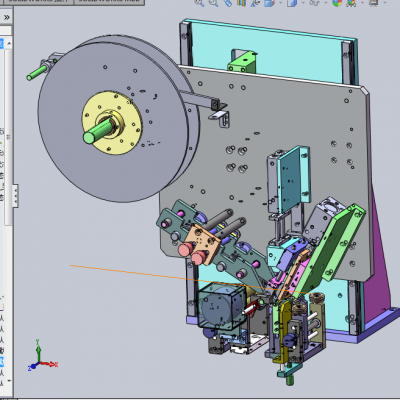Open the Hide/Show Items dropdown arrow
Viewport: 400px width, 400px height.
pos(325,3)
